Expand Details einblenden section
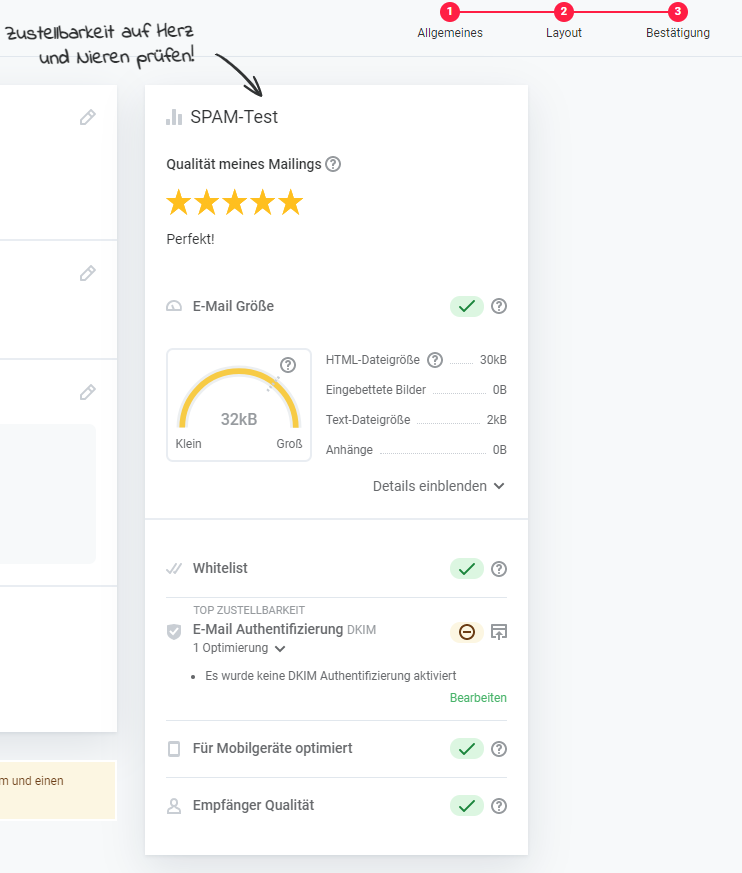This screenshot has height=873, width=742. (438, 486)
